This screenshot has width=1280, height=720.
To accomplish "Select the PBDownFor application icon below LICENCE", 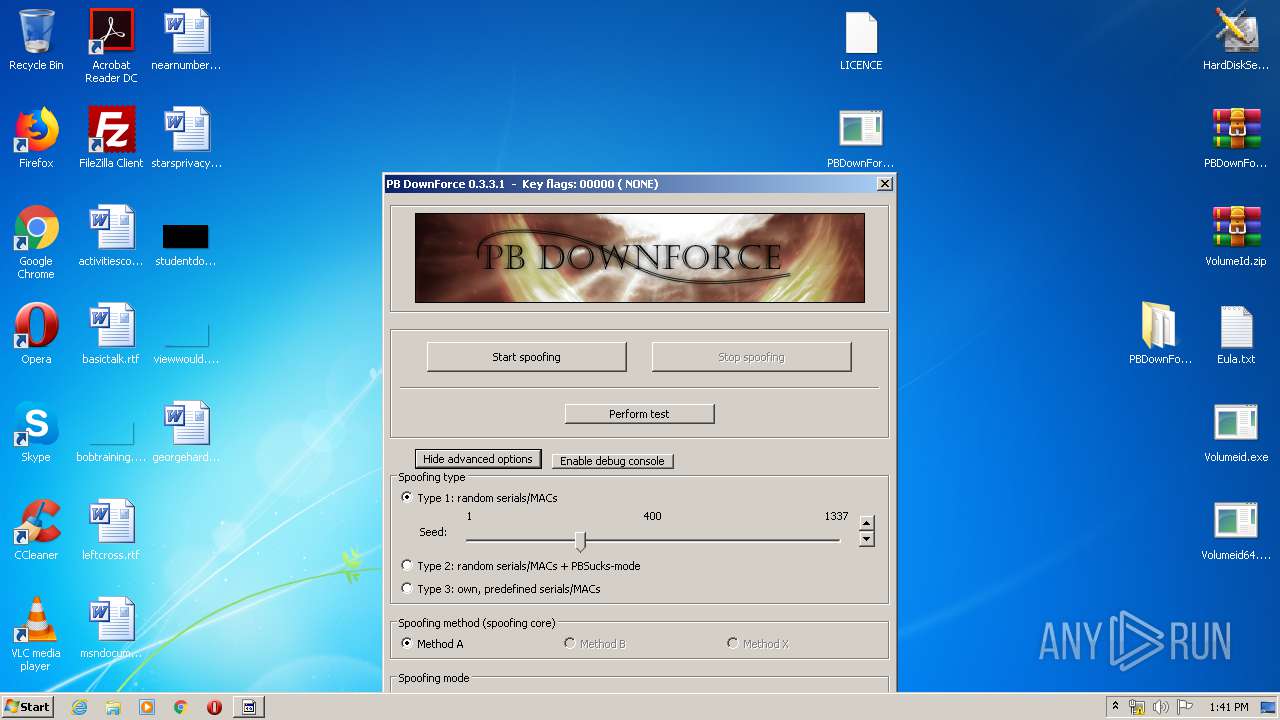I will (861, 138).
